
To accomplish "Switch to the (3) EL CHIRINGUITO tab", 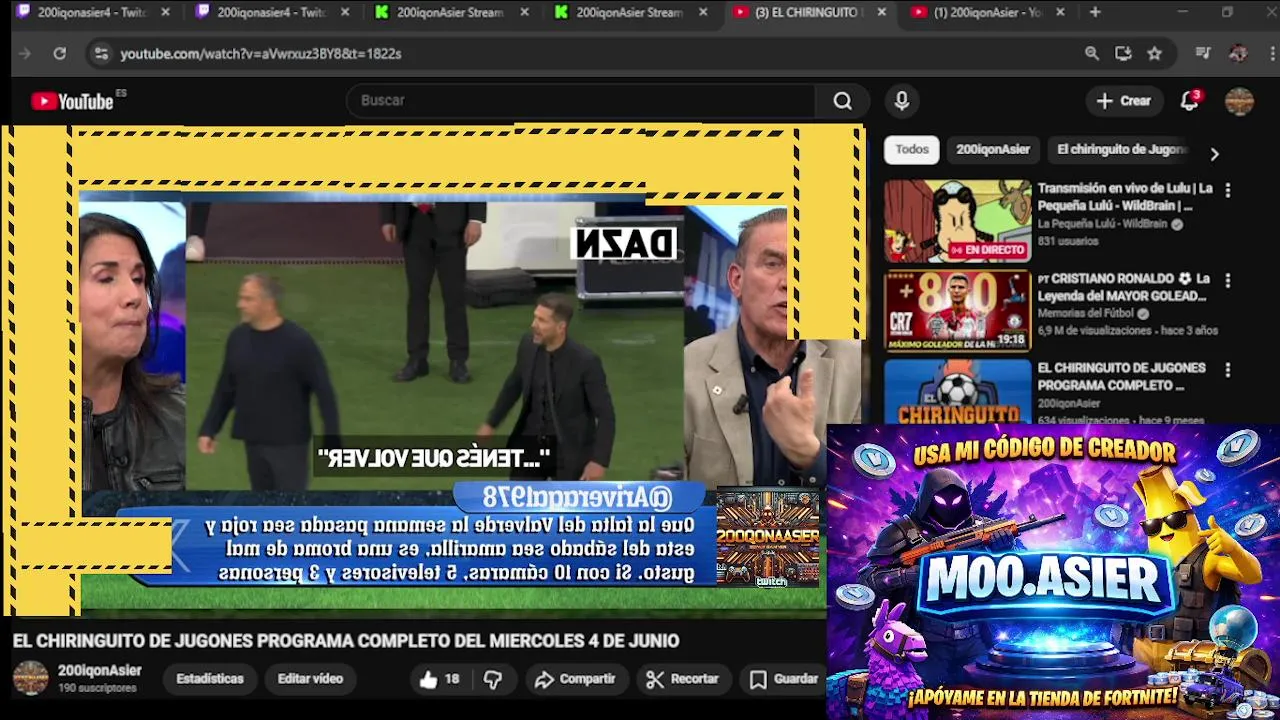I will pos(808,12).
